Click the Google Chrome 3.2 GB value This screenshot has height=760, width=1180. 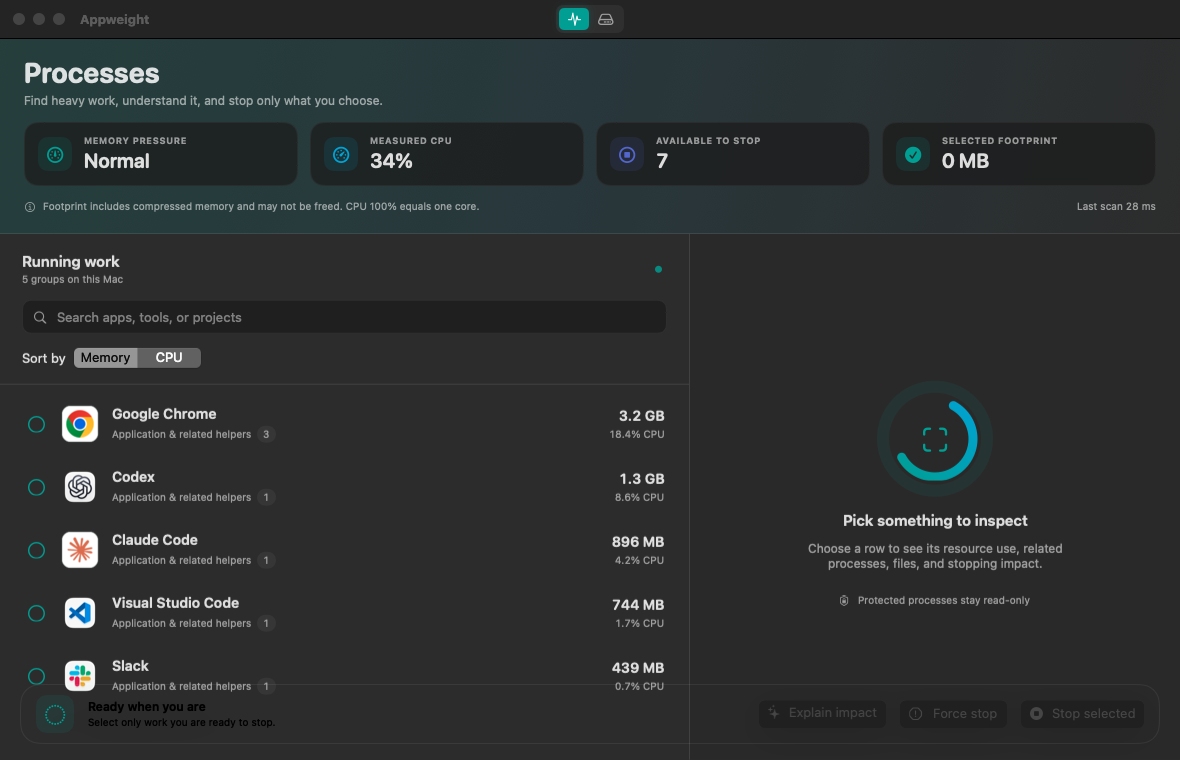641,416
